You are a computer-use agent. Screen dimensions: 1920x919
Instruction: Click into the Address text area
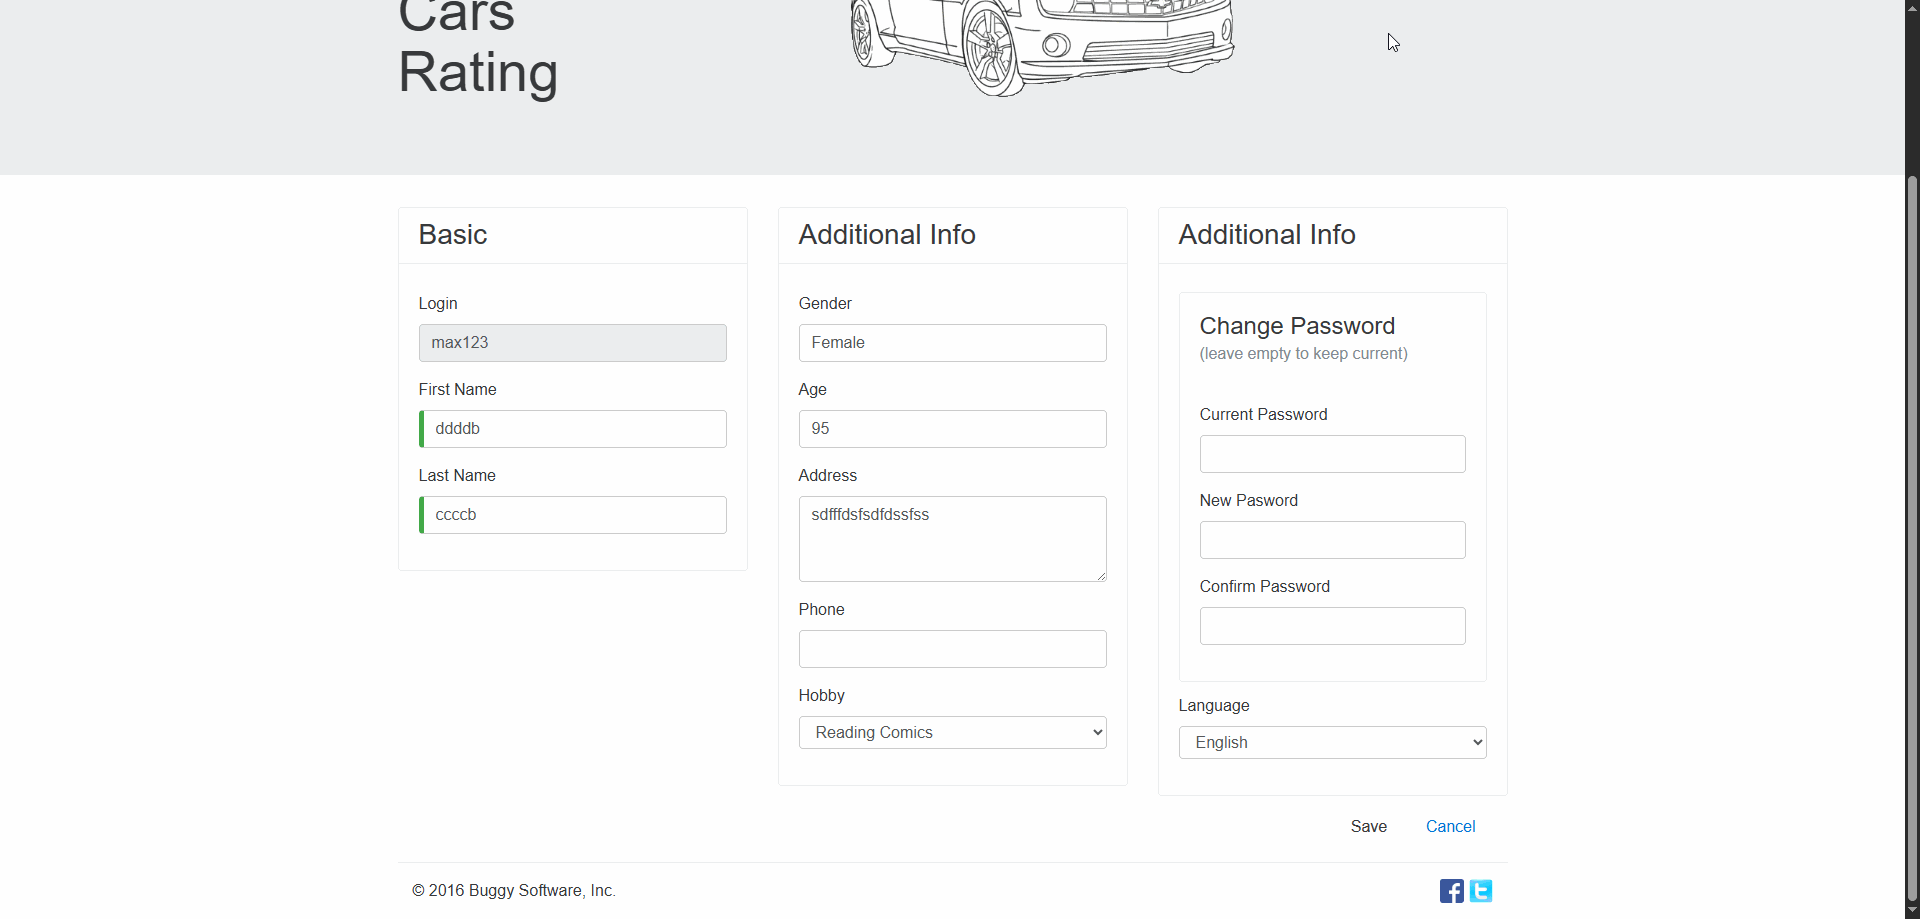(952, 539)
